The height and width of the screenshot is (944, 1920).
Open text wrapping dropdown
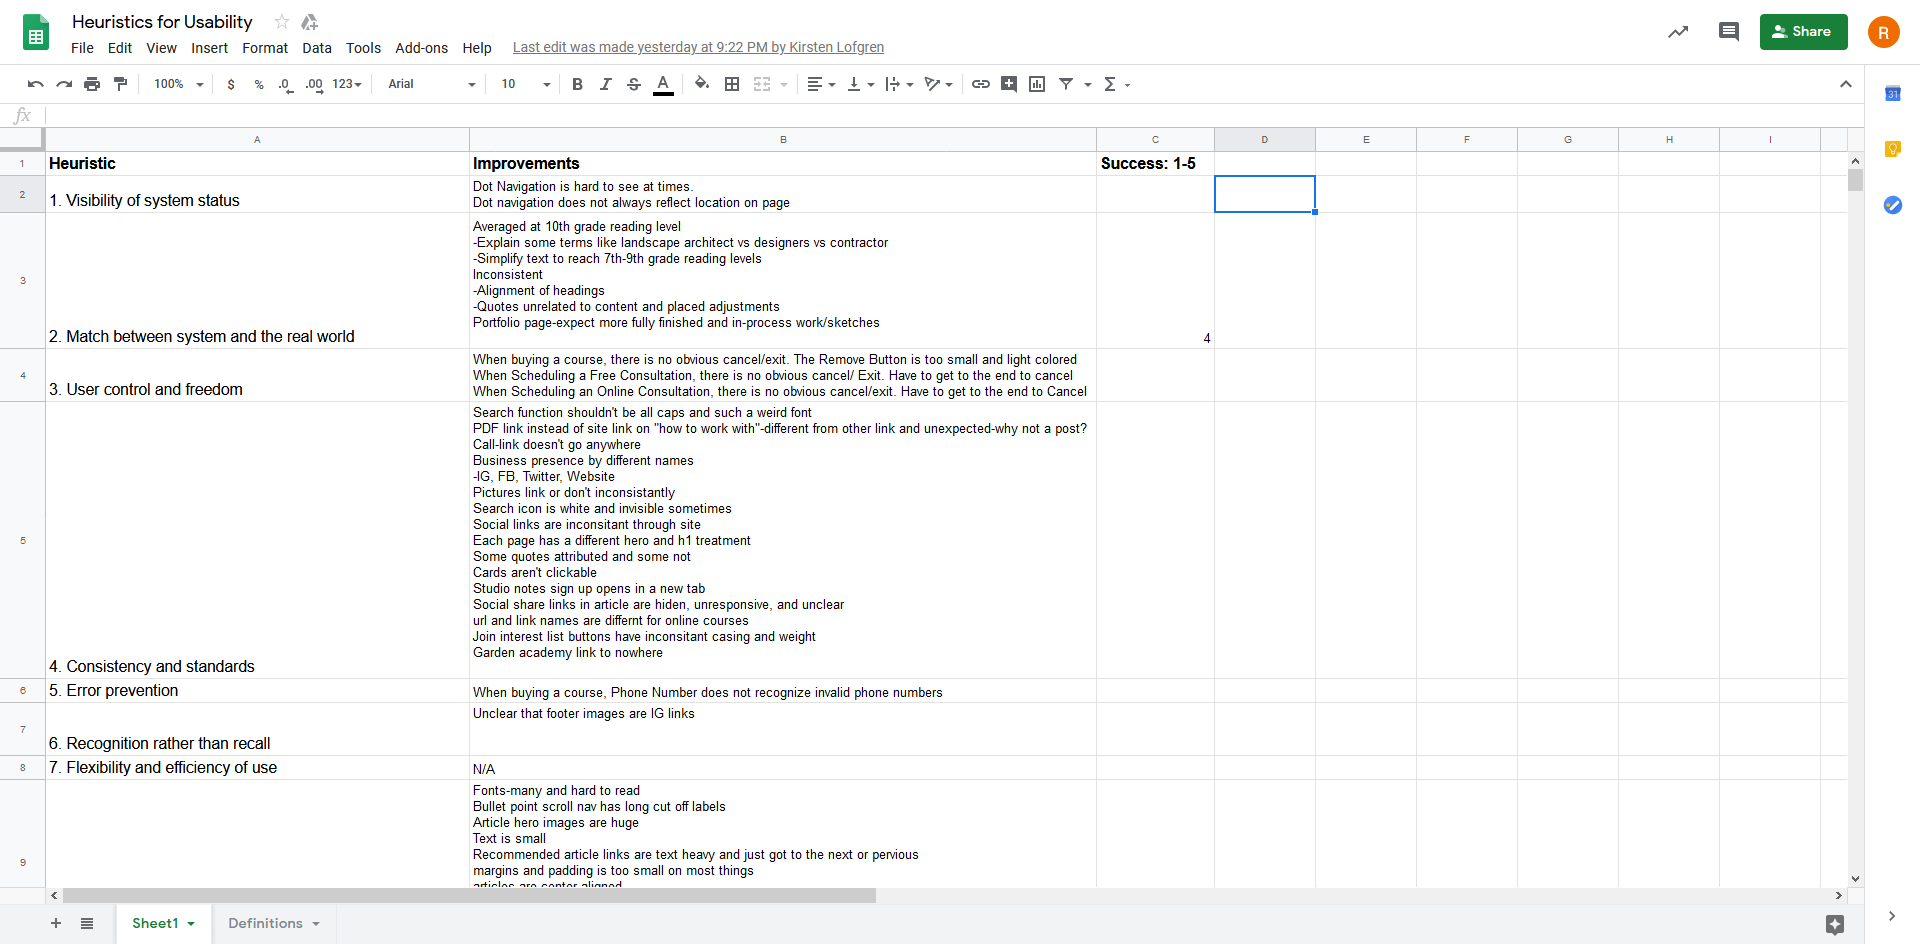pyautogui.click(x=899, y=84)
